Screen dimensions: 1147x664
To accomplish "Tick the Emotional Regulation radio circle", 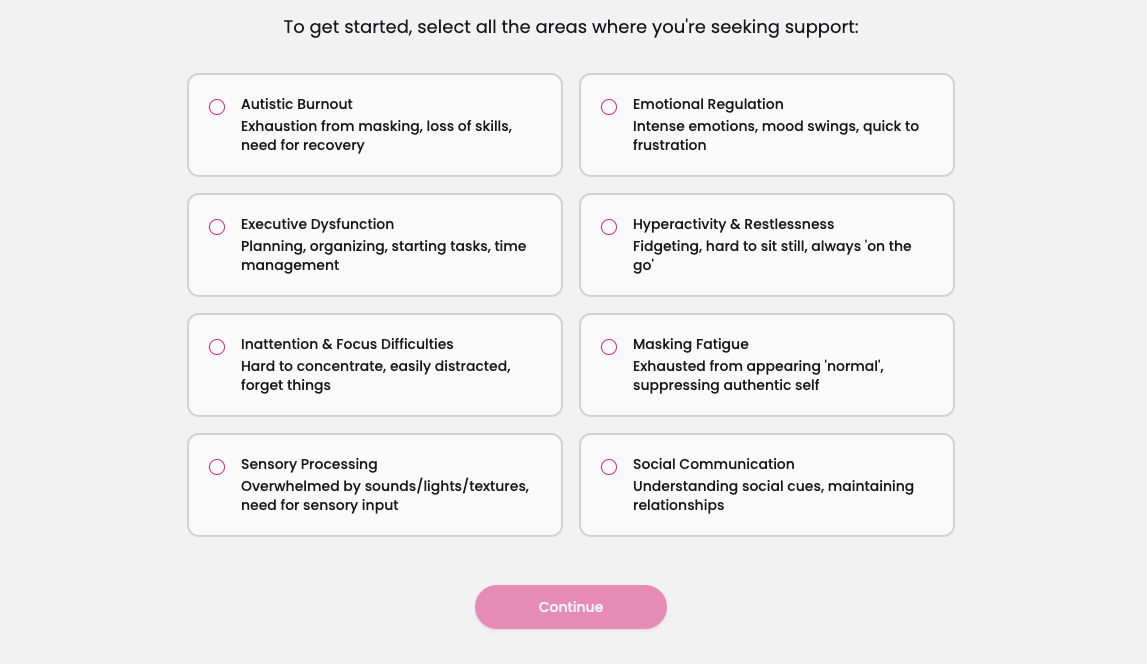I will (x=609, y=107).
